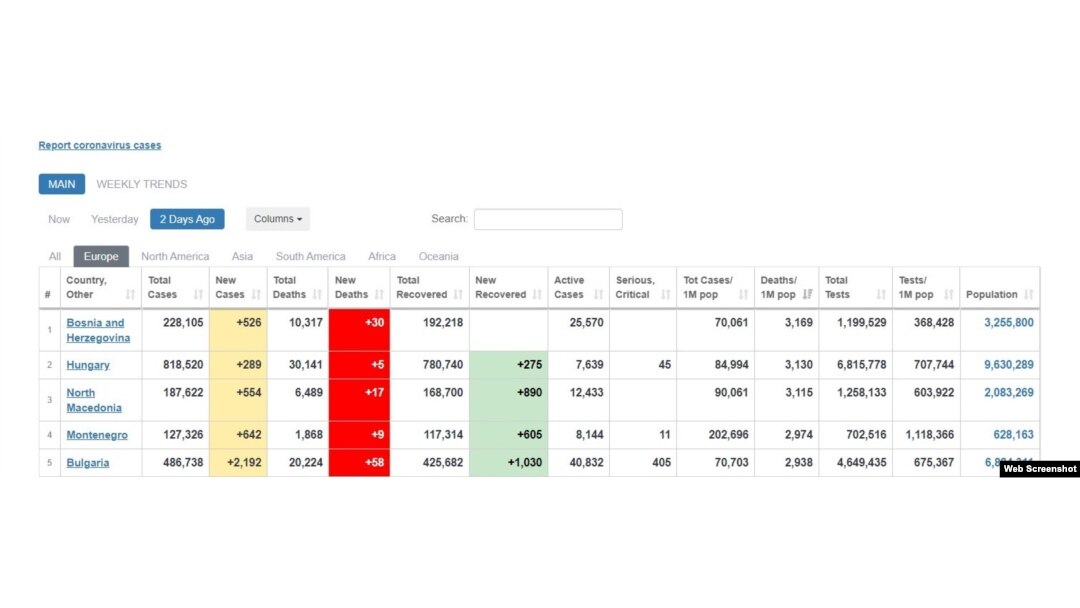Click sort icon for Deaths/1M pop

tap(807, 295)
